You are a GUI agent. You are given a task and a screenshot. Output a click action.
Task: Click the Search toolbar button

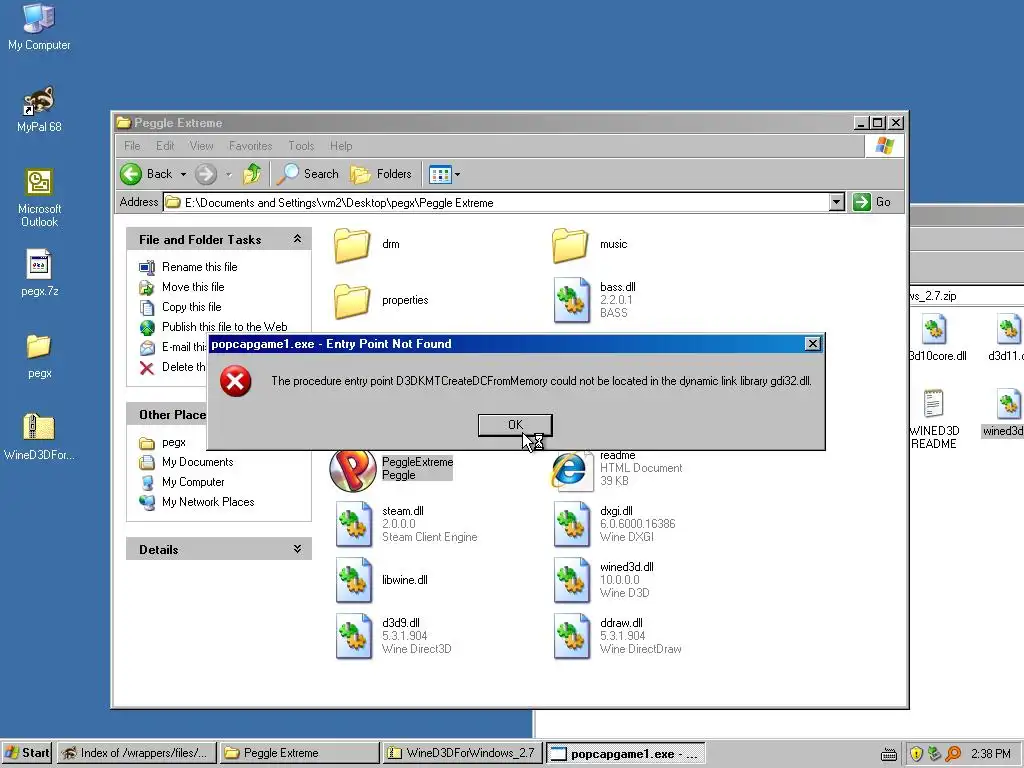coord(308,174)
